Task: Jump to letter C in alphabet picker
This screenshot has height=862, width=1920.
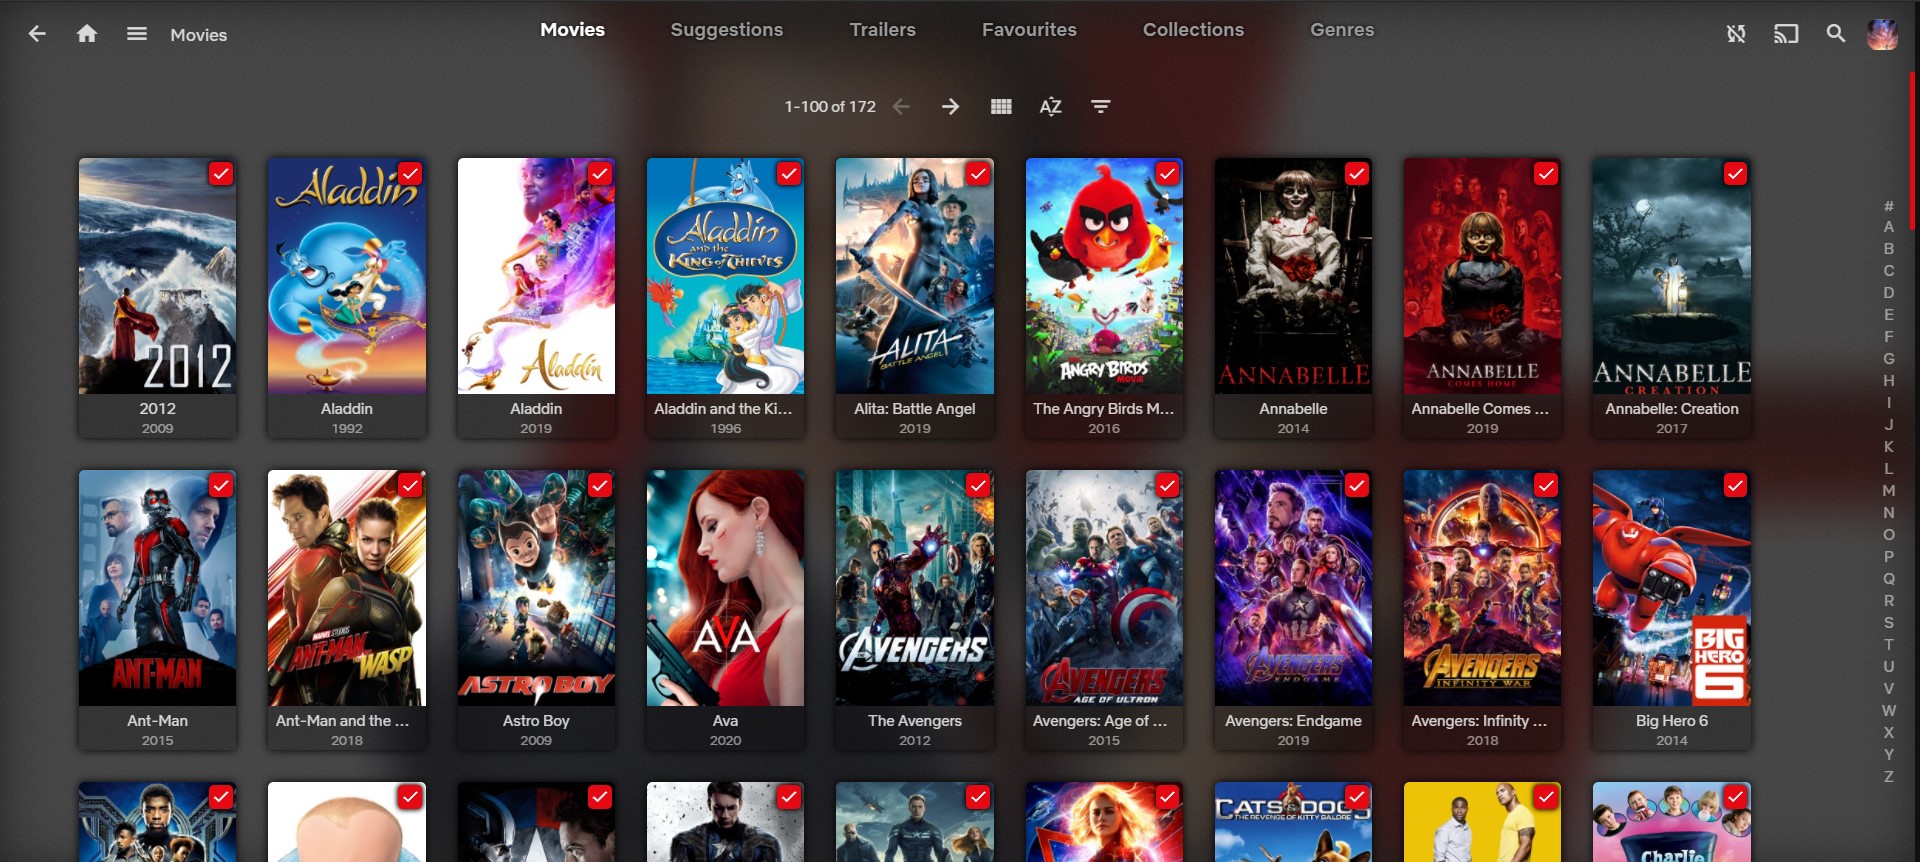Action: (x=1889, y=271)
